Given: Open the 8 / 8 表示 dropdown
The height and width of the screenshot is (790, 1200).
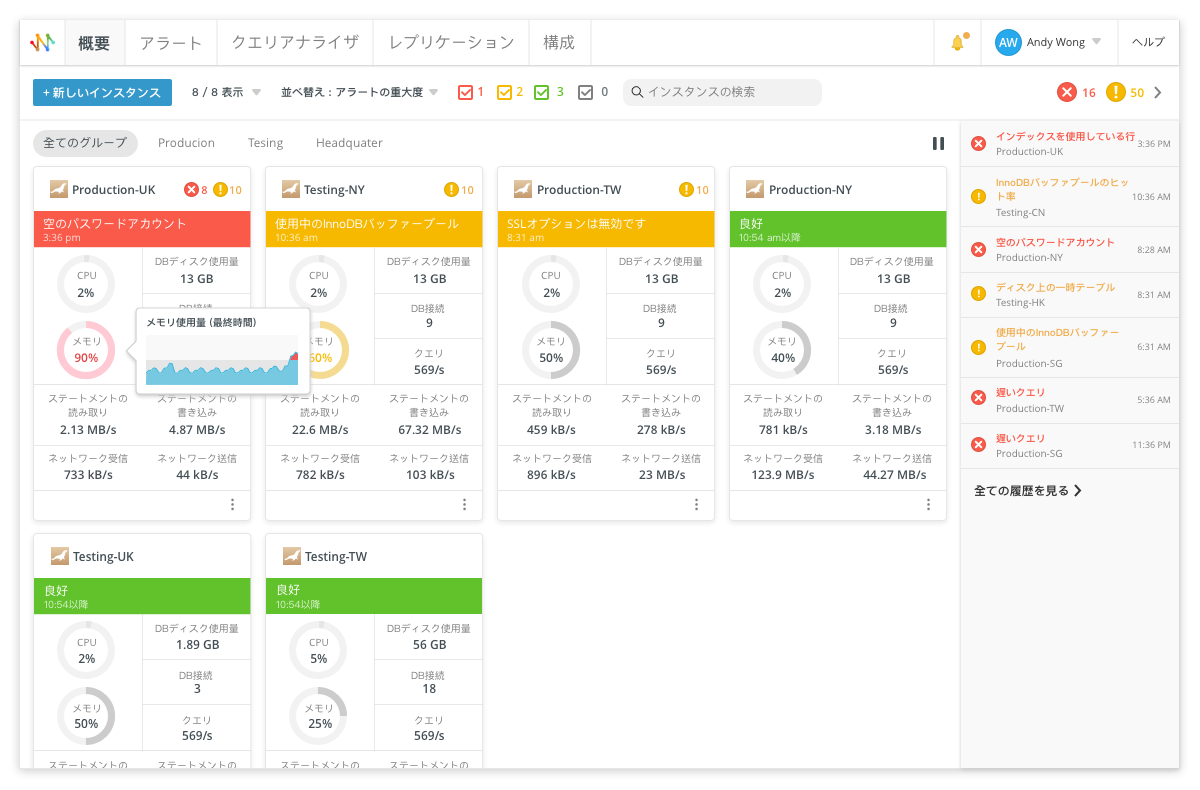Looking at the screenshot, I should point(226,92).
